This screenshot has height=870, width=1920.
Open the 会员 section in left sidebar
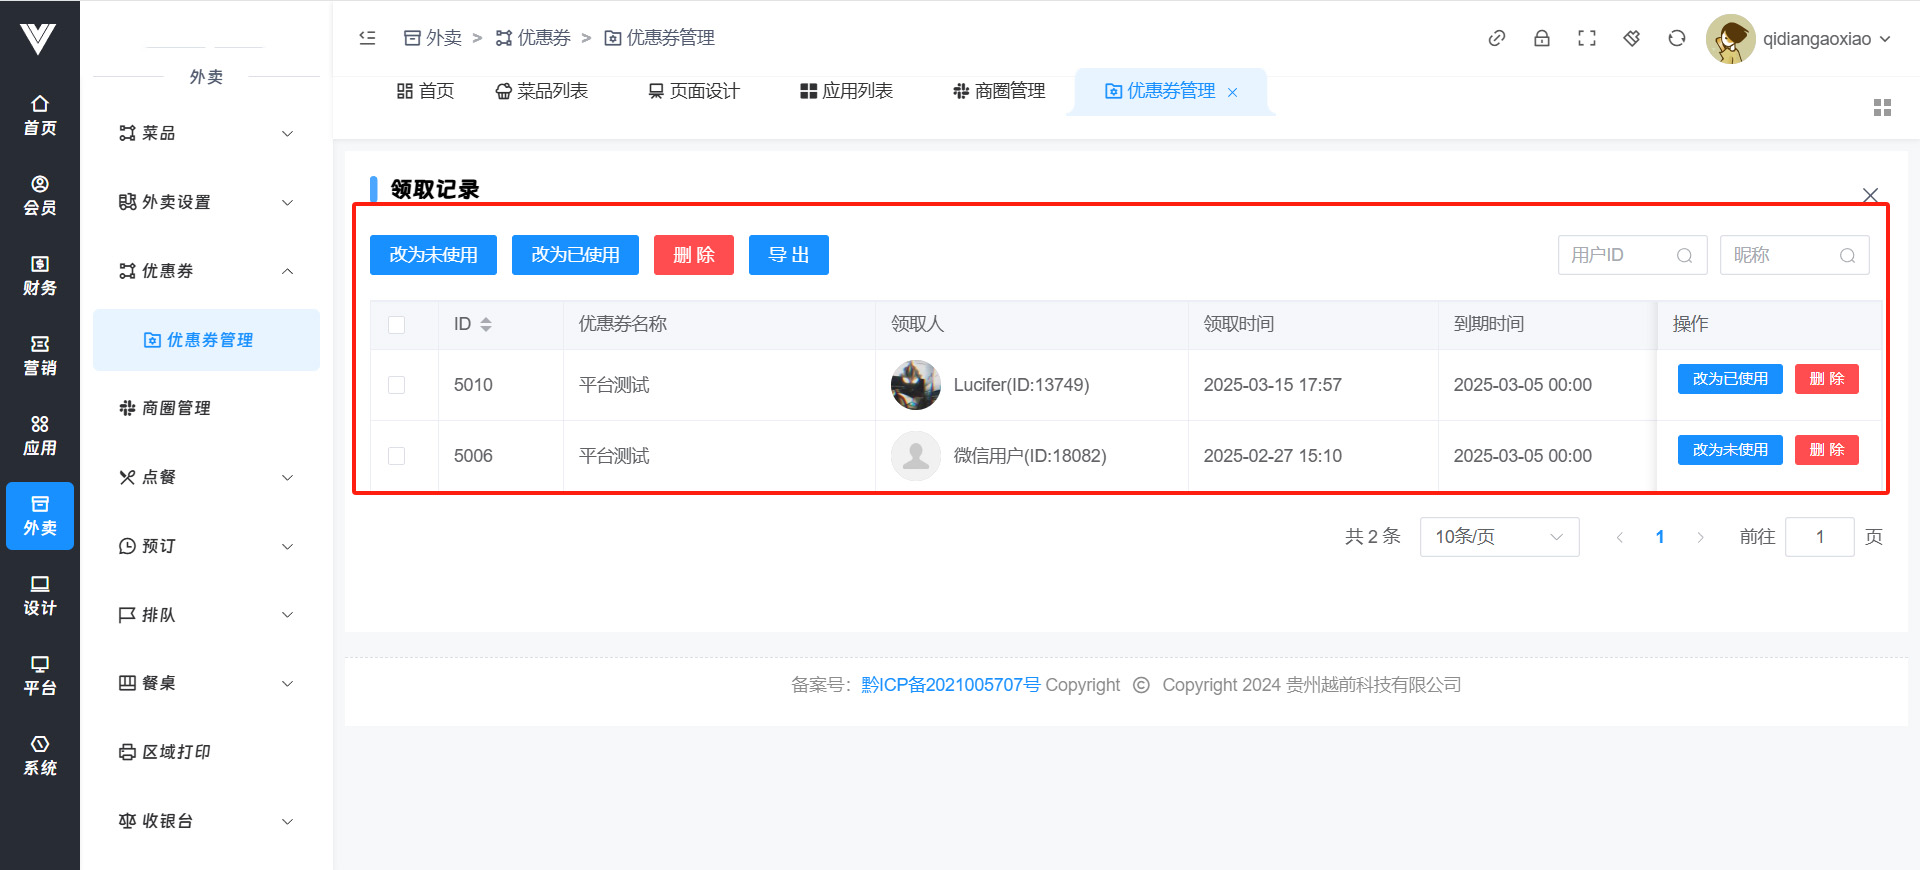[40, 195]
